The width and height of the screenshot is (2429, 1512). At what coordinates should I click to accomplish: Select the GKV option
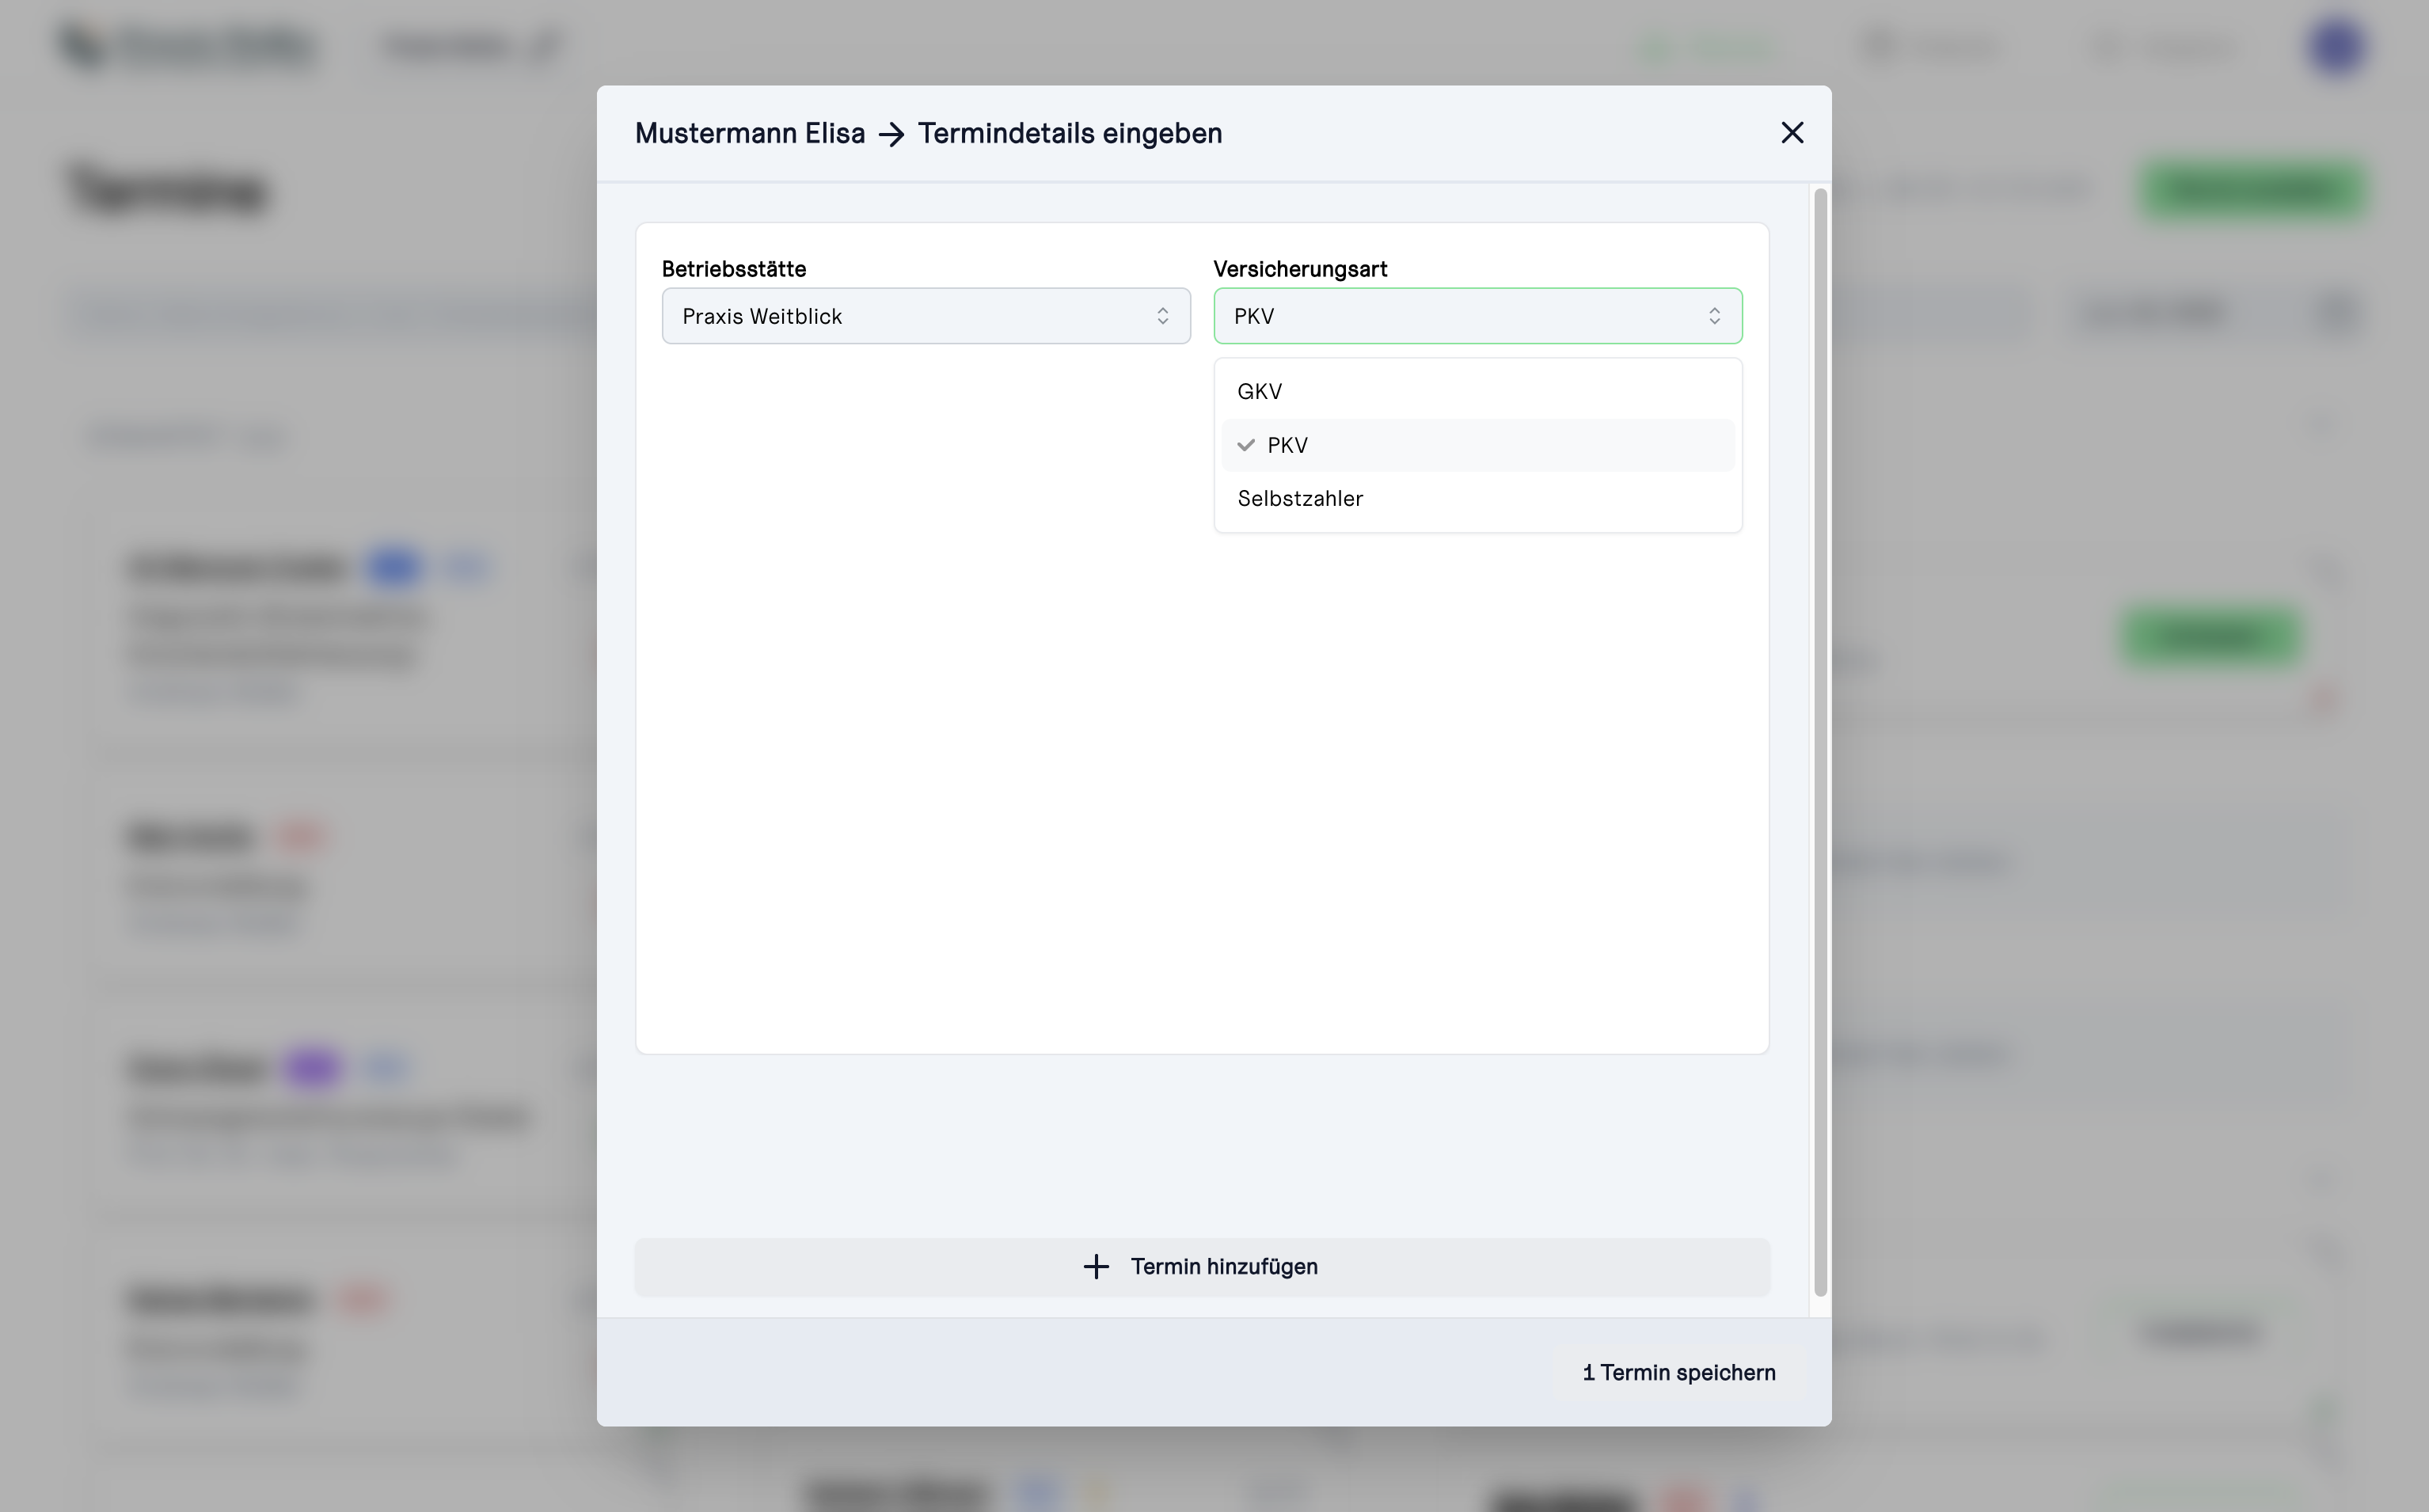point(1478,392)
